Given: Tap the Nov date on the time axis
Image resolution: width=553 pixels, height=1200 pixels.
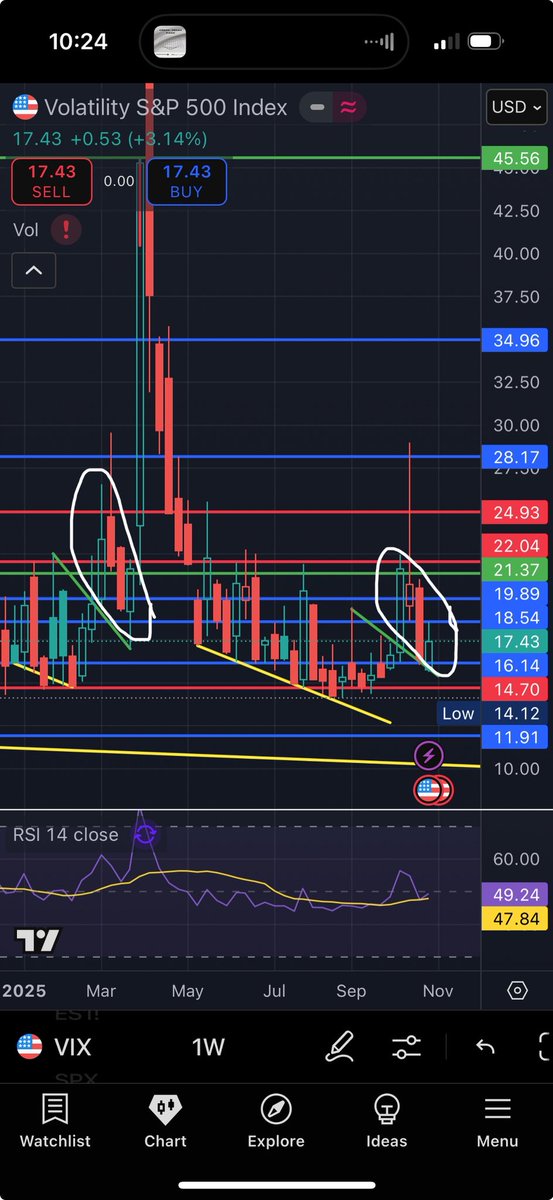Looking at the screenshot, I should tap(438, 991).
